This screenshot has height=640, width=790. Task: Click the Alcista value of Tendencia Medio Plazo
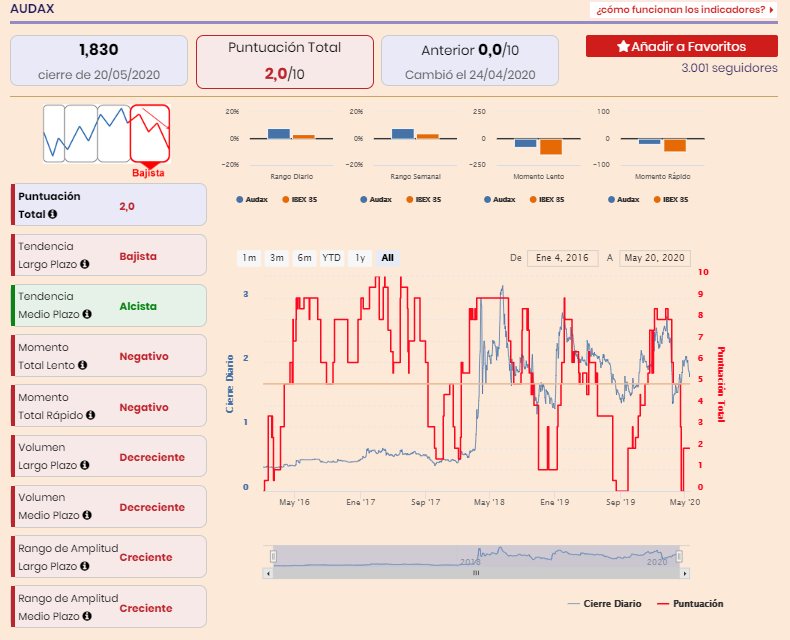138,306
